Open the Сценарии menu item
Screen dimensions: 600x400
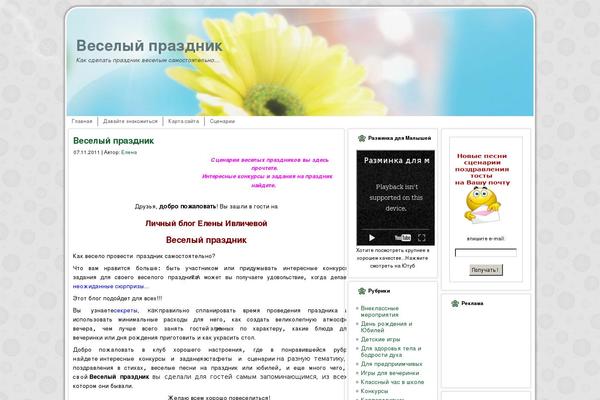(222, 121)
